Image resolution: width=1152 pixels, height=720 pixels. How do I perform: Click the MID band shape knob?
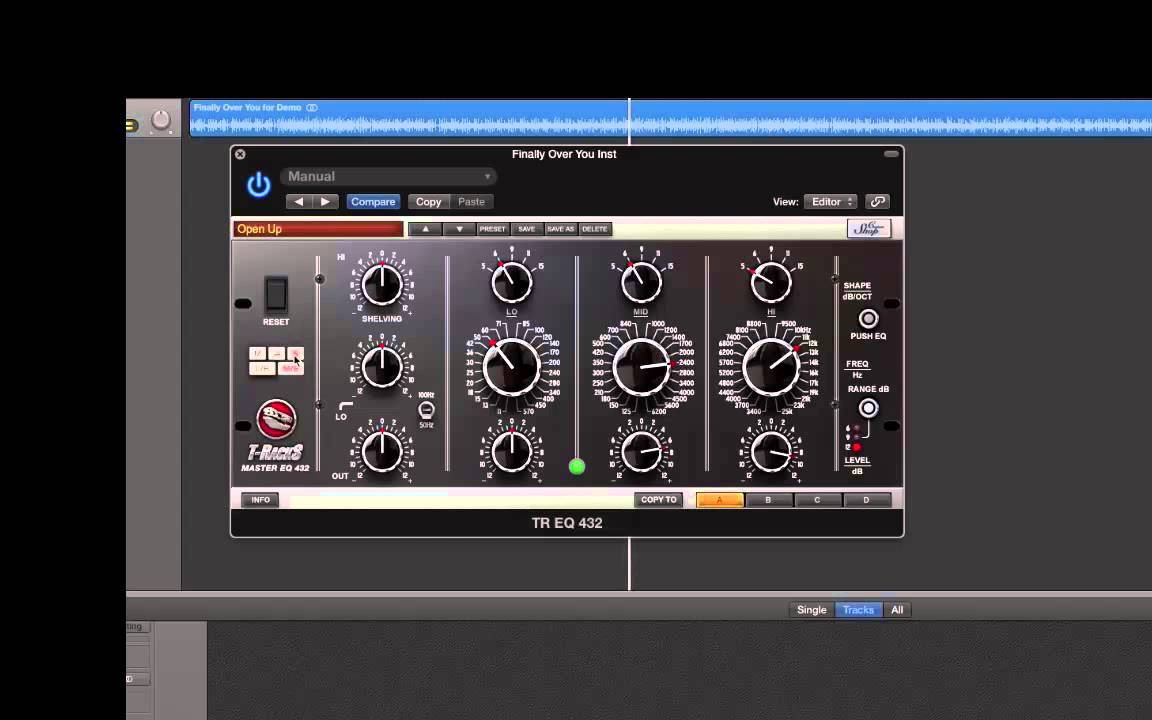(641, 281)
